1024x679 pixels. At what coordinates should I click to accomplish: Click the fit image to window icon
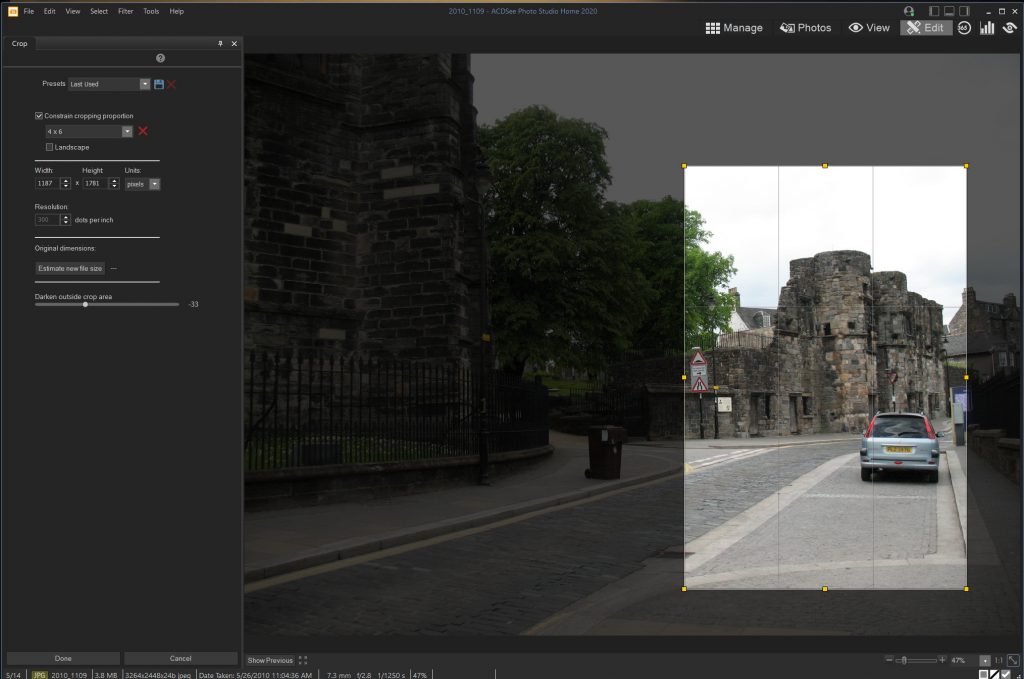(1013, 660)
